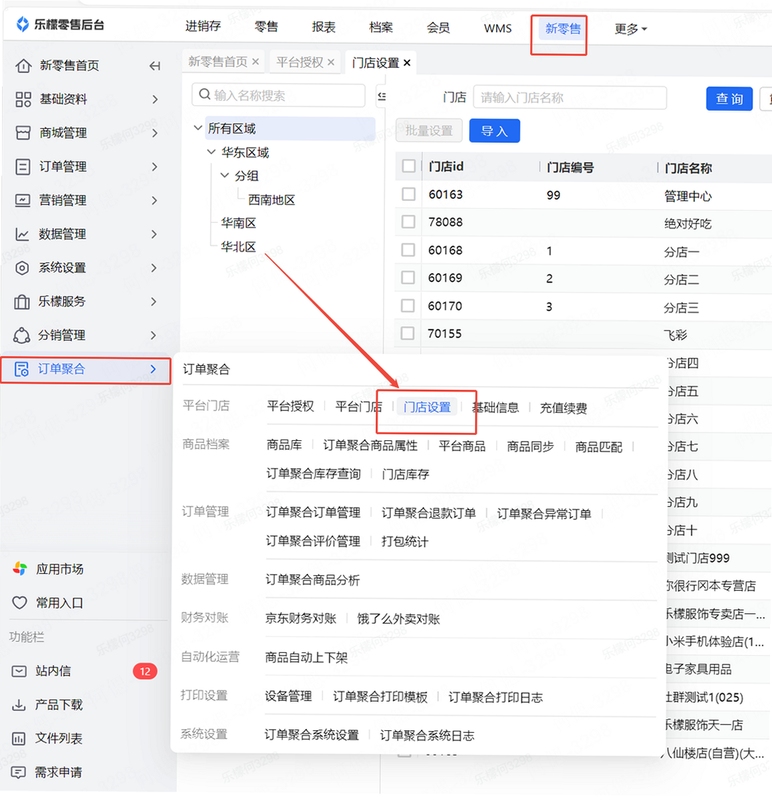Click the 常用入口 heart icon

19,603
